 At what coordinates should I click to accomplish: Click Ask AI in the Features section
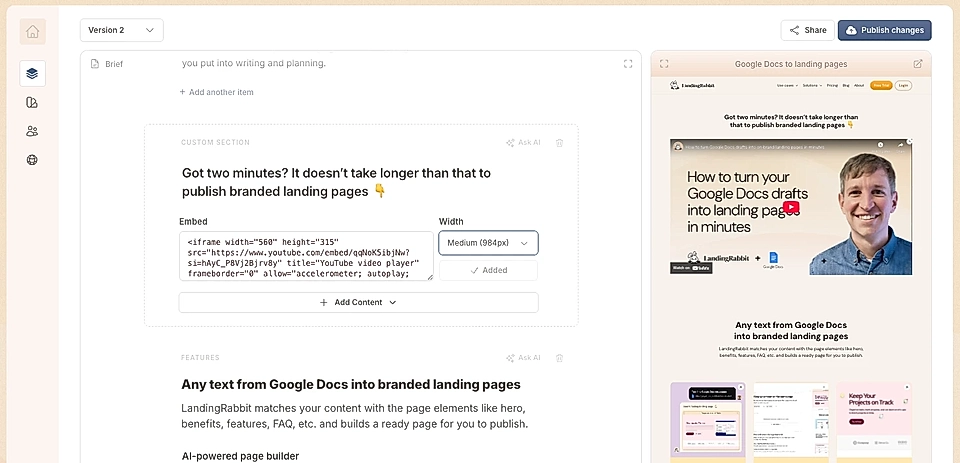tap(523, 358)
